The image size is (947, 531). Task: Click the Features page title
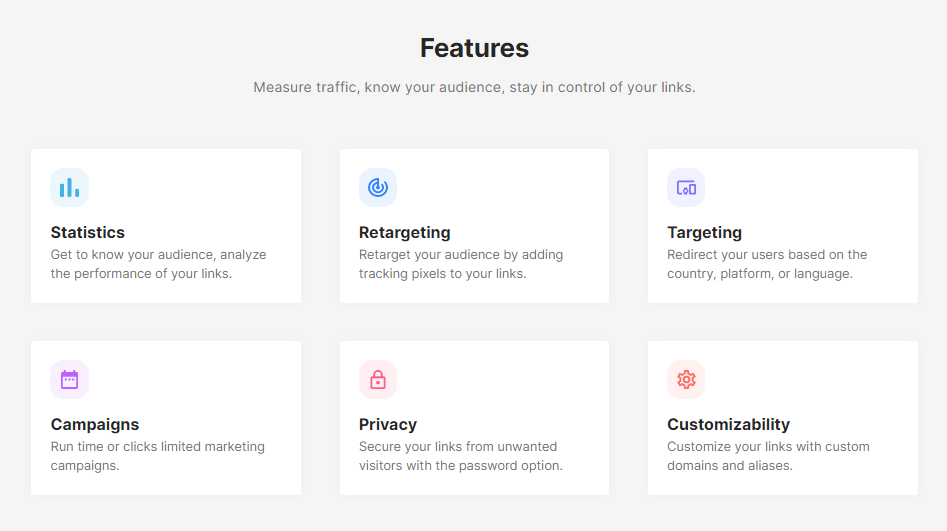point(474,48)
